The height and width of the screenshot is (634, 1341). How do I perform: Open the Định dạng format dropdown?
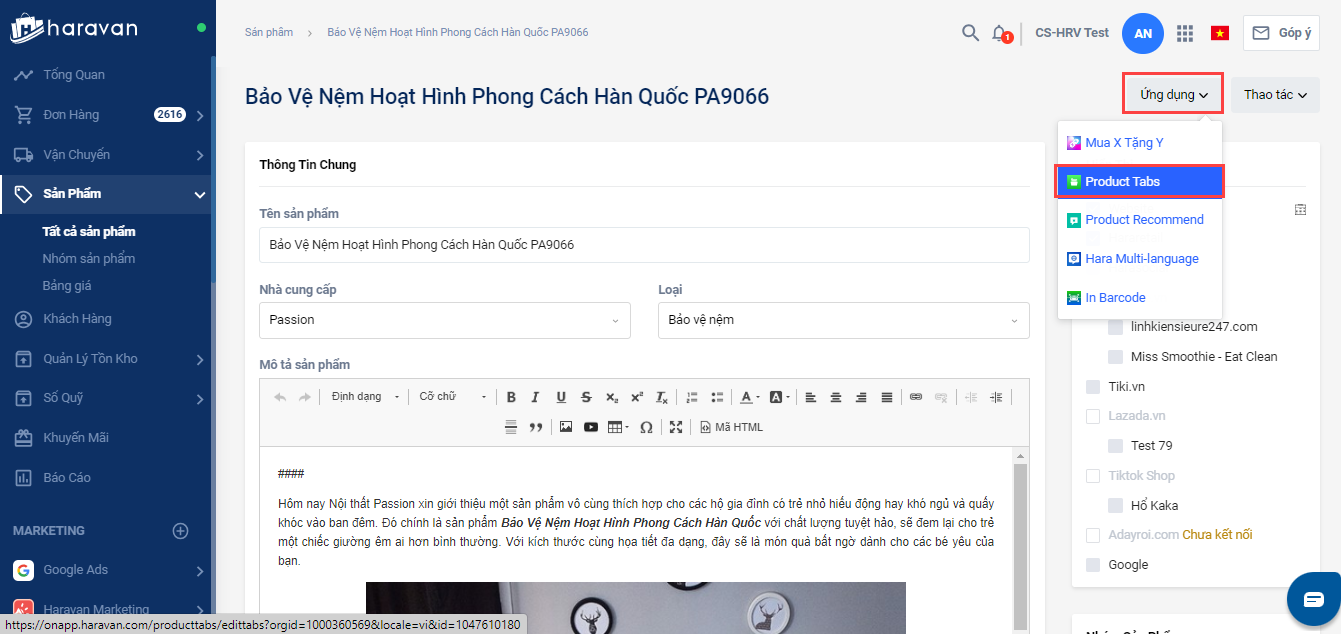coord(365,397)
